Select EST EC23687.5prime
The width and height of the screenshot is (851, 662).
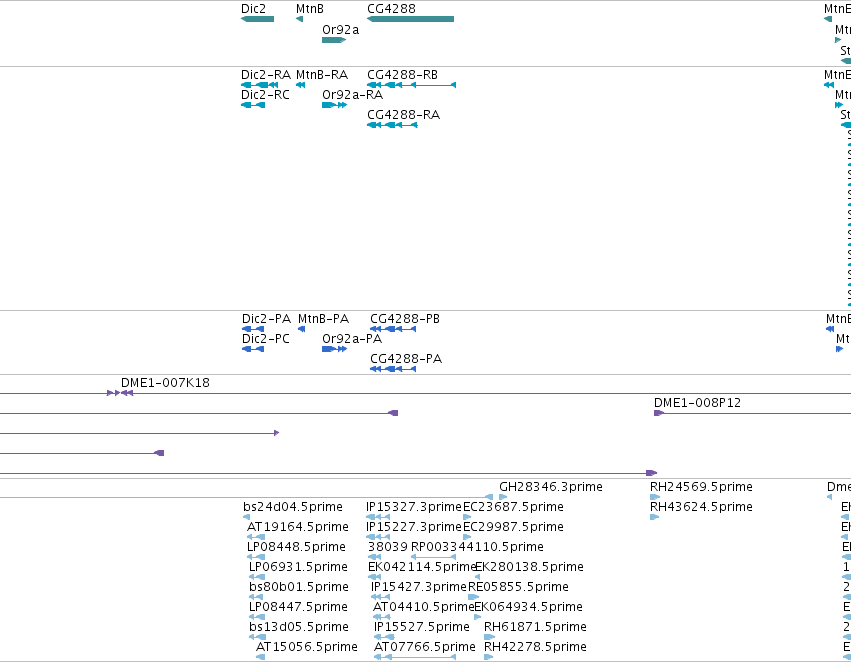coord(513,507)
